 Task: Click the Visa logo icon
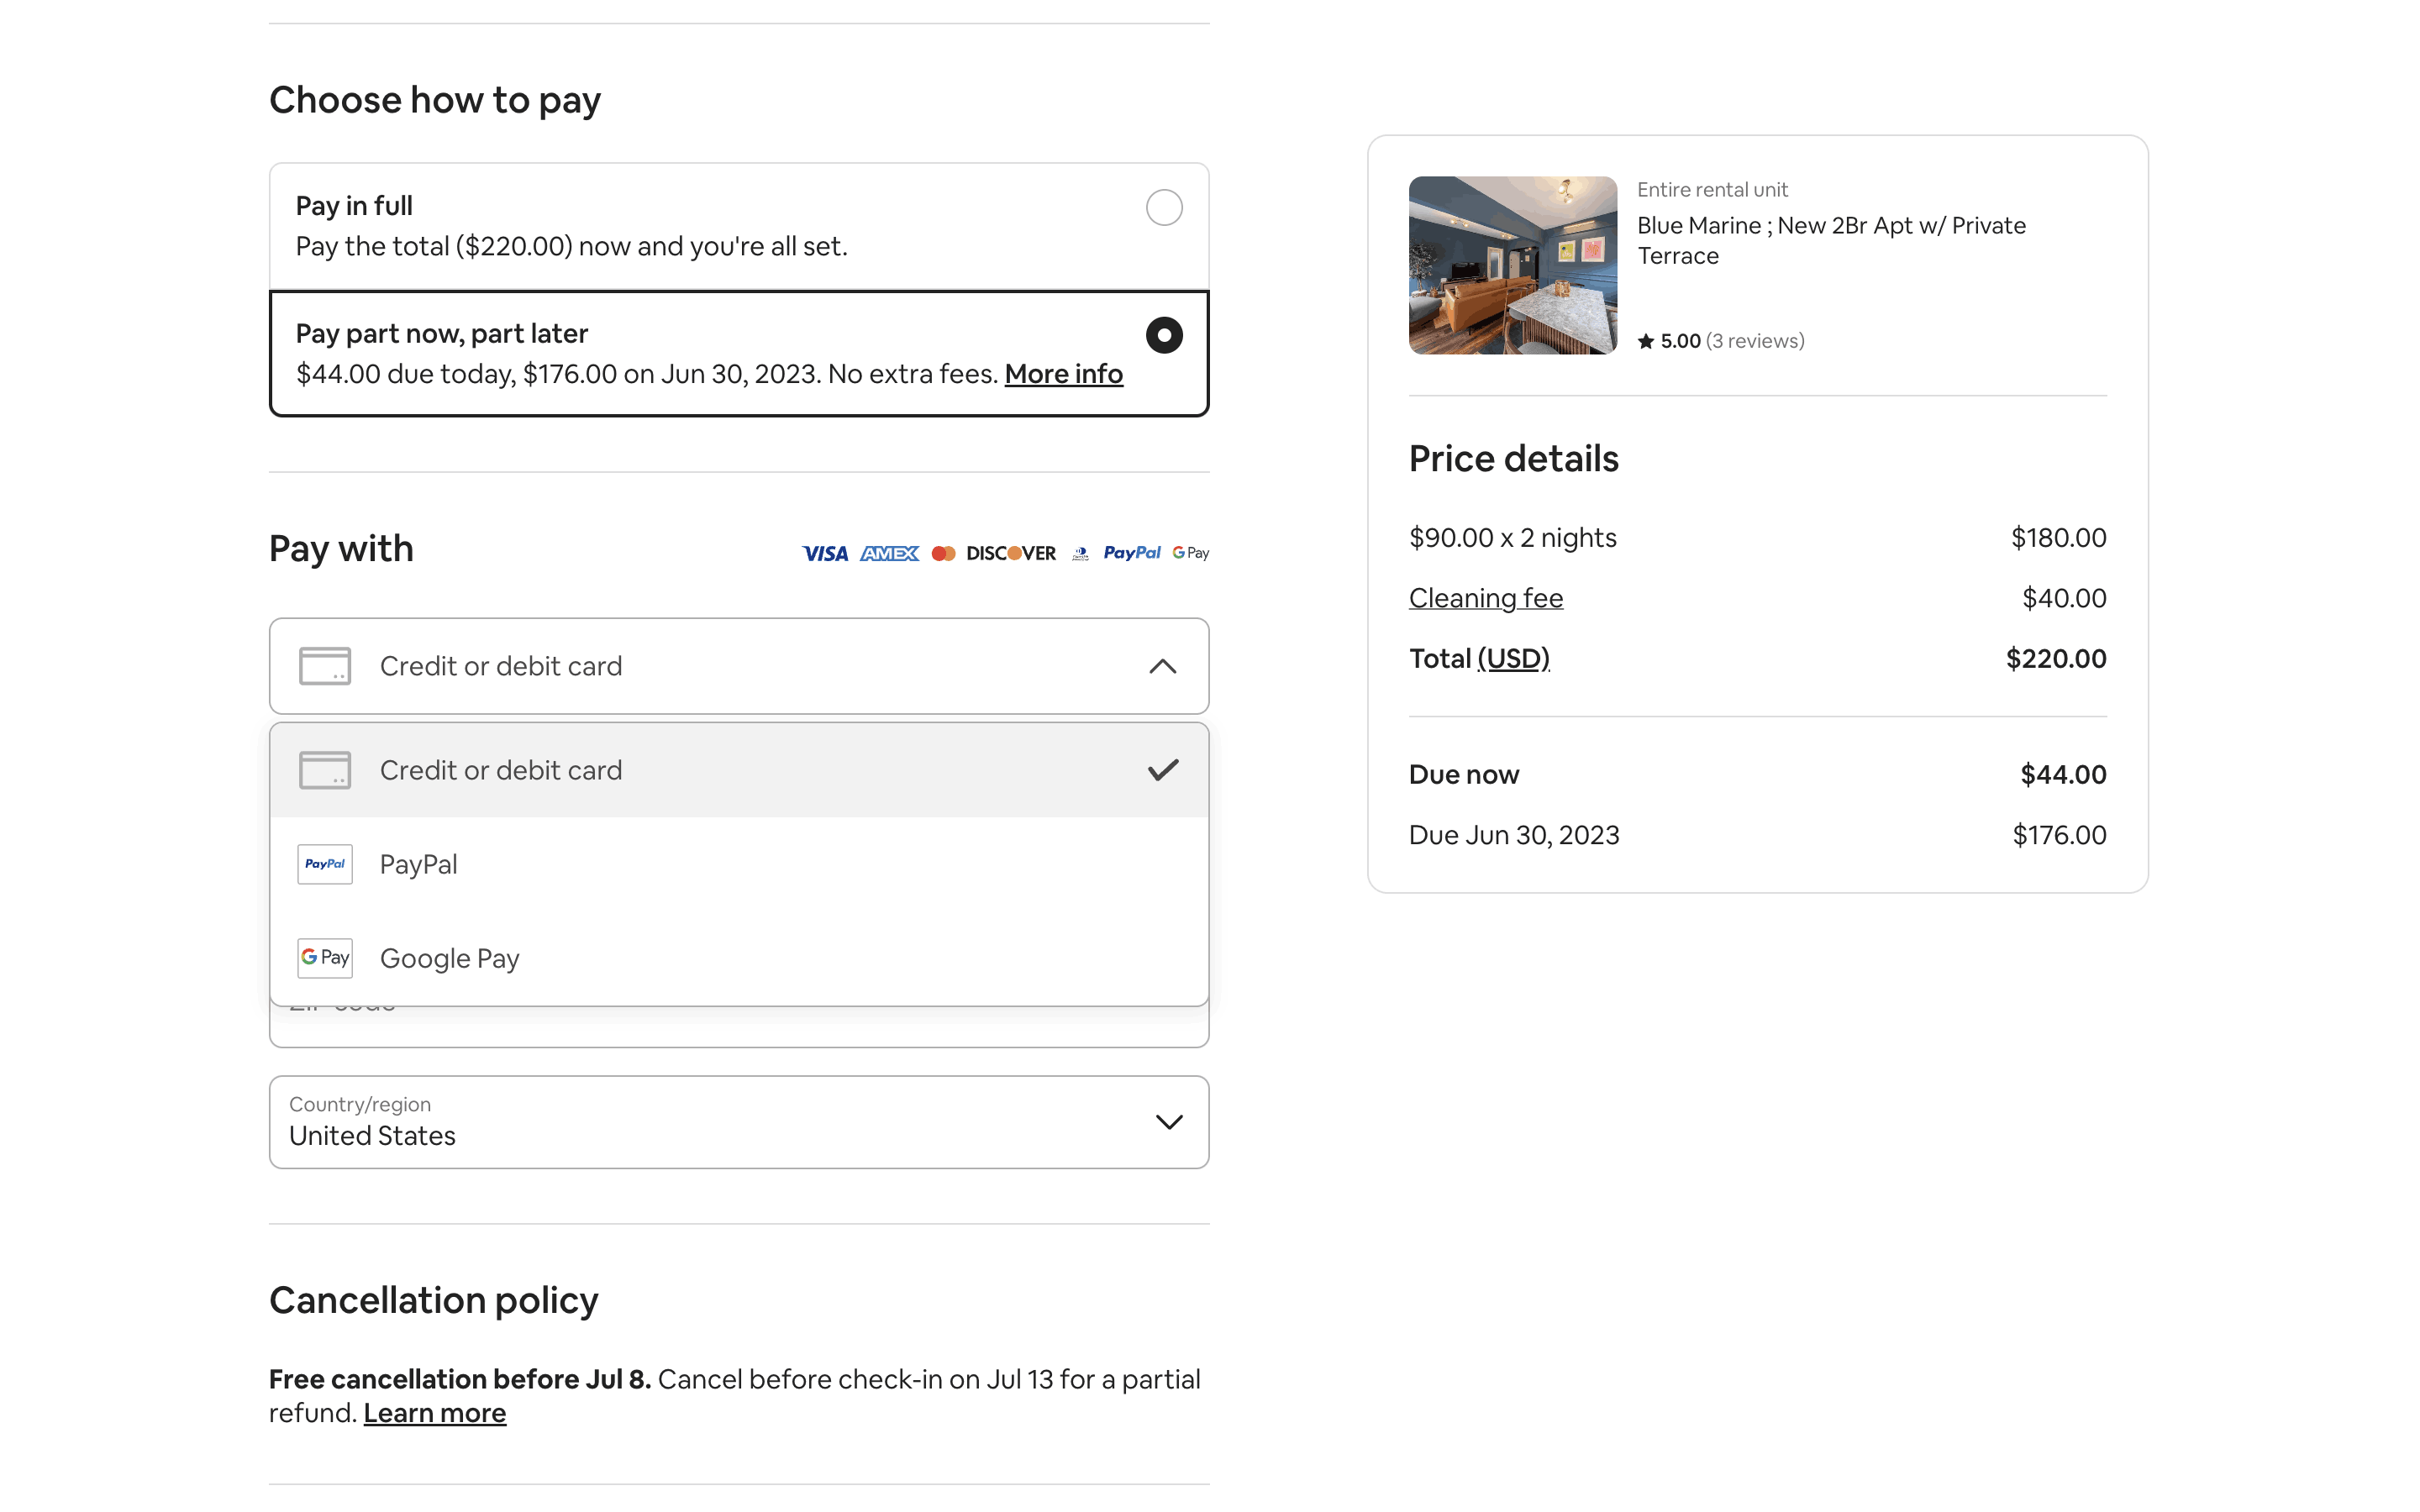[825, 553]
